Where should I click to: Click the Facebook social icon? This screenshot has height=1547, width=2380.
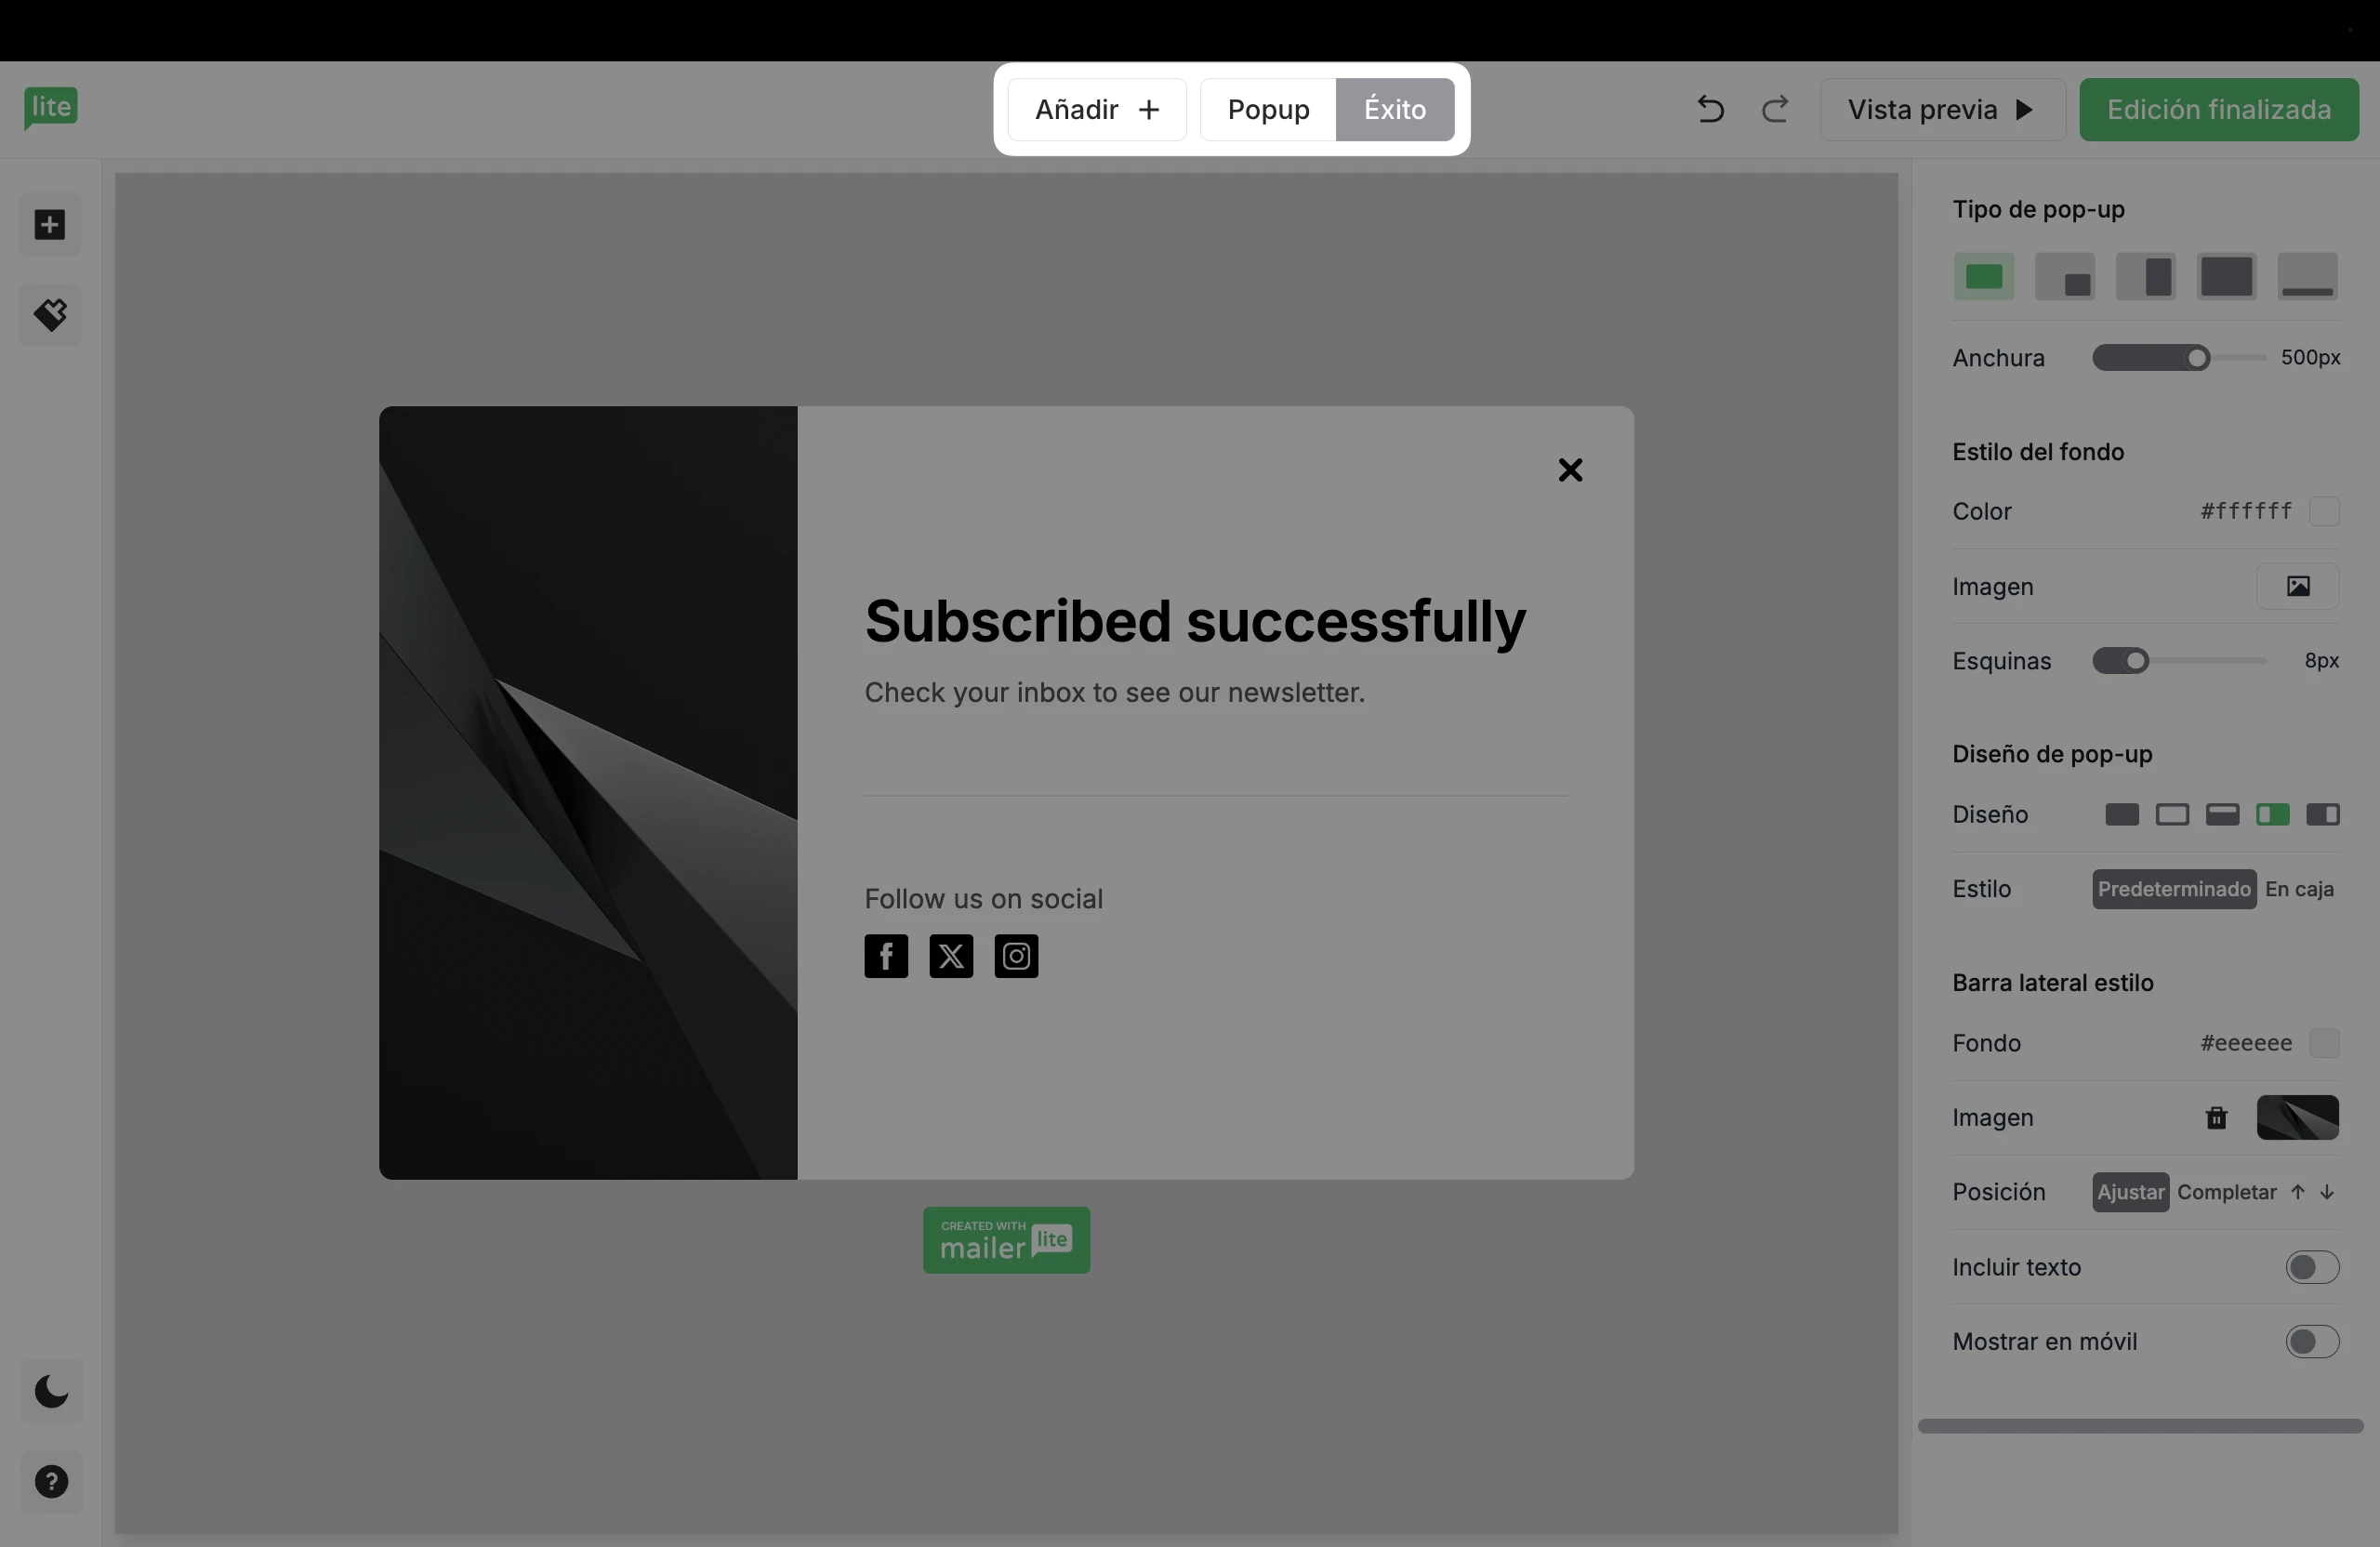click(x=886, y=957)
